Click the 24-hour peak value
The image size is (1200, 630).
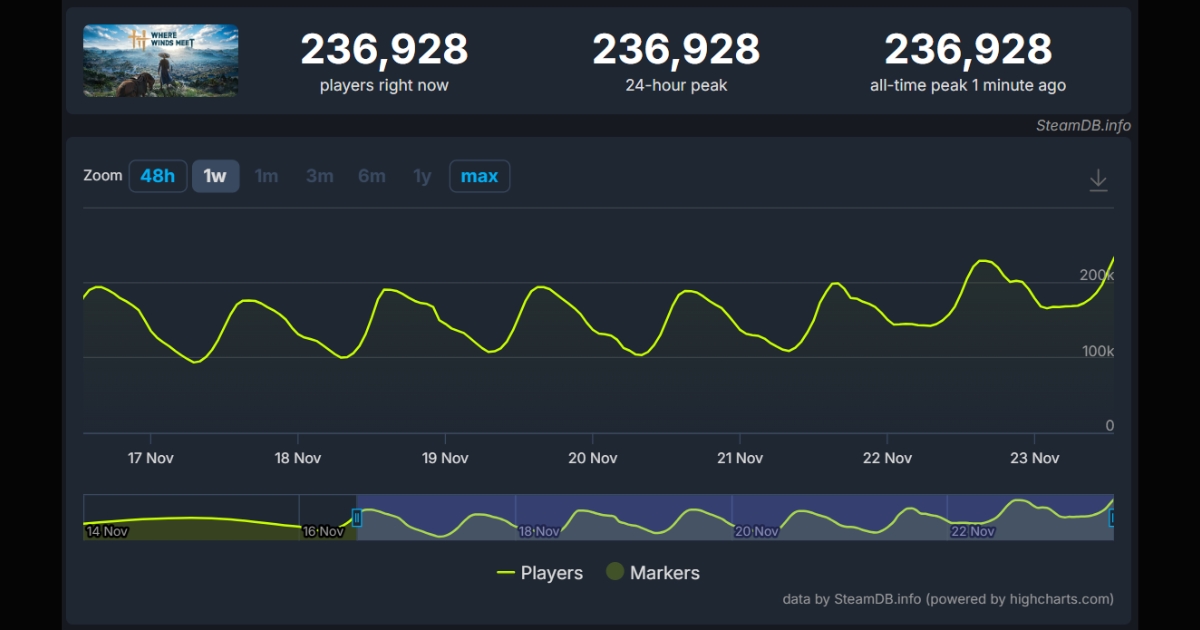pos(676,49)
